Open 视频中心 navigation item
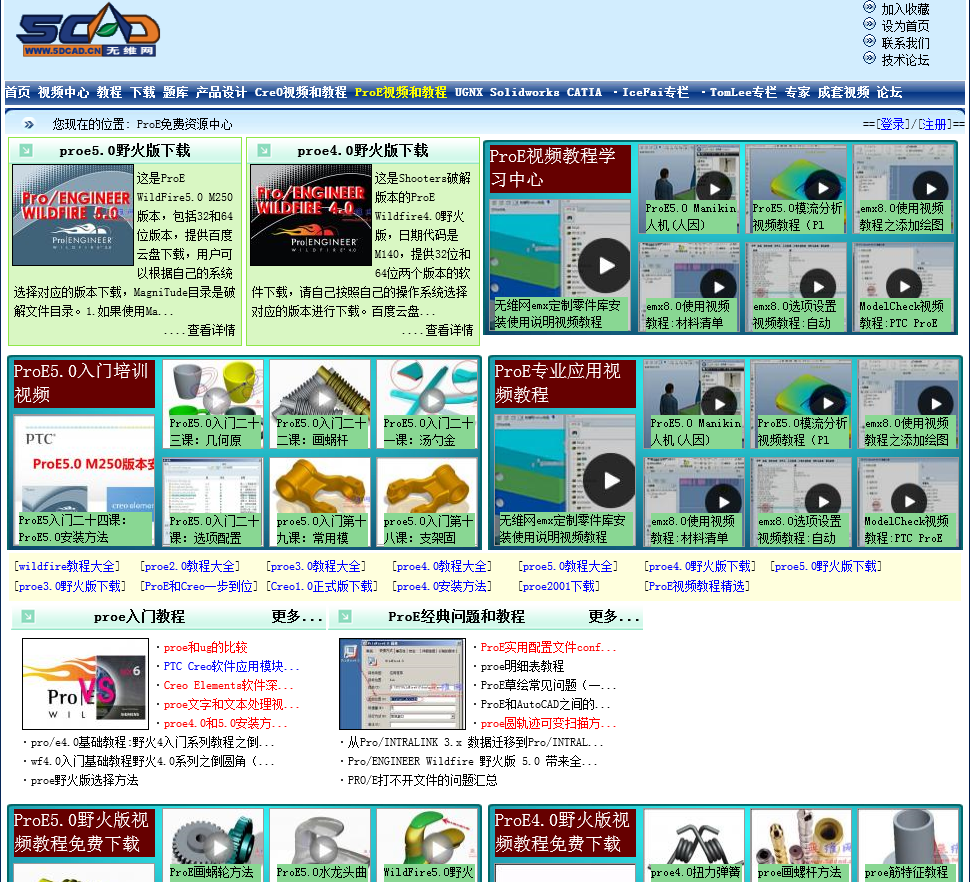The width and height of the screenshot is (970, 882). pyautogui.click(x=63, y=92)
